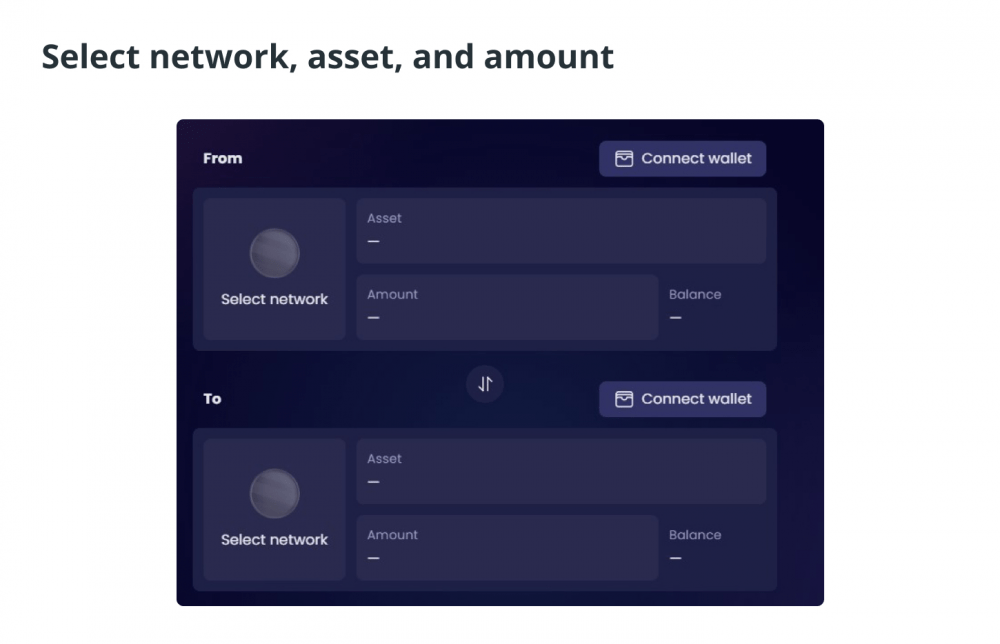The height and width of the screenshot is (644, 1000).
Task: Click the From network globe icon
Action: click(274, 253)
